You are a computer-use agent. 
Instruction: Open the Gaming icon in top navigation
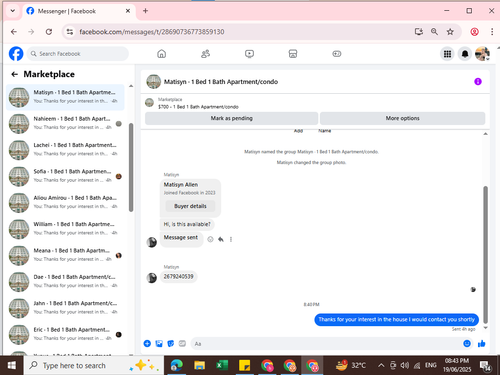click(x=337, y=54)
